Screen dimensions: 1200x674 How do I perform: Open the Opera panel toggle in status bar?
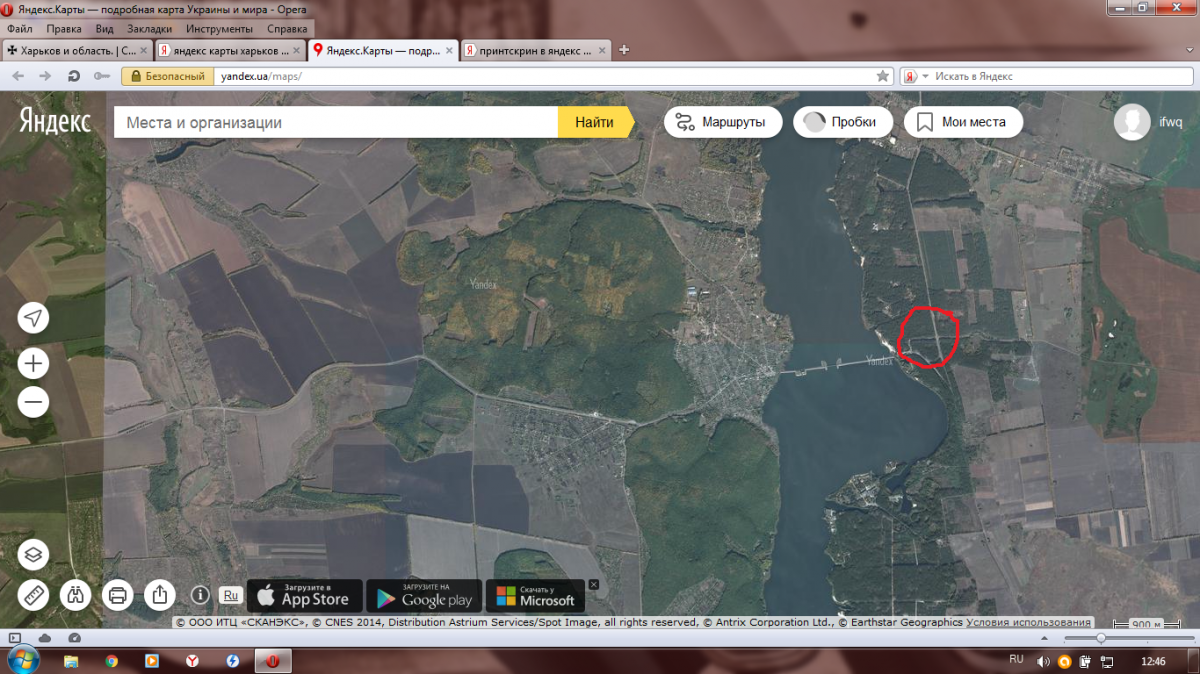(15, 638)
